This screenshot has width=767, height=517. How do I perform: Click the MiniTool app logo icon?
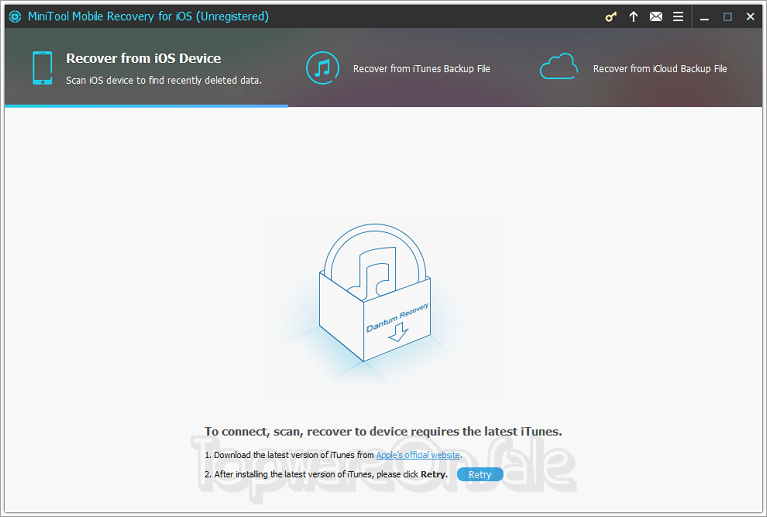(15, 17)
